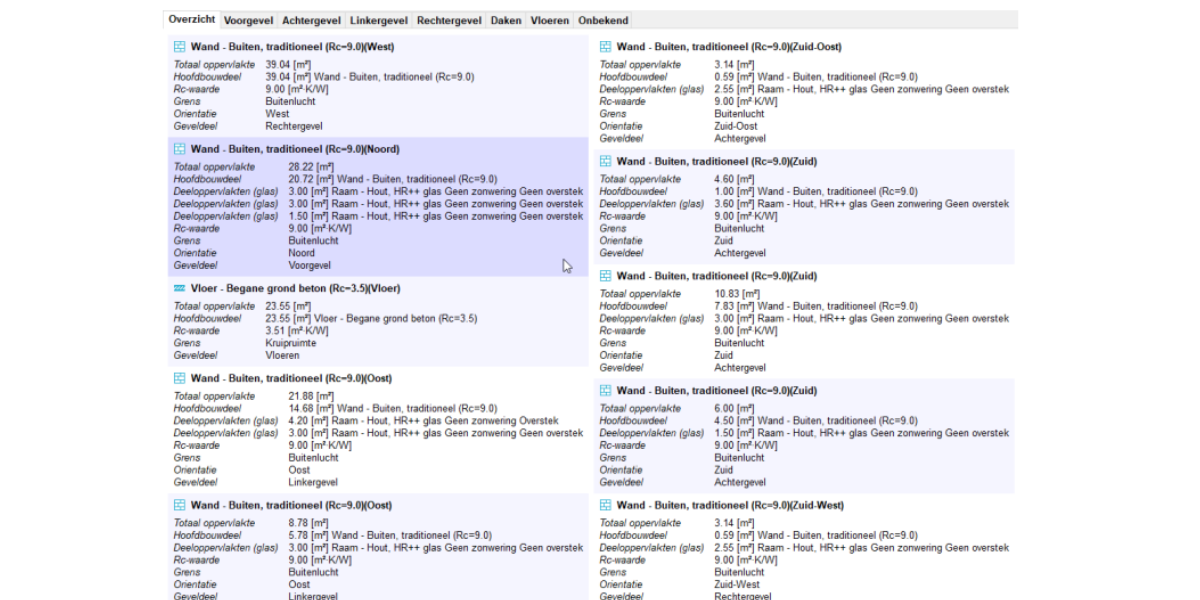
Task: Open the Achtergevel tab
Action: click(x=311, y=20)
